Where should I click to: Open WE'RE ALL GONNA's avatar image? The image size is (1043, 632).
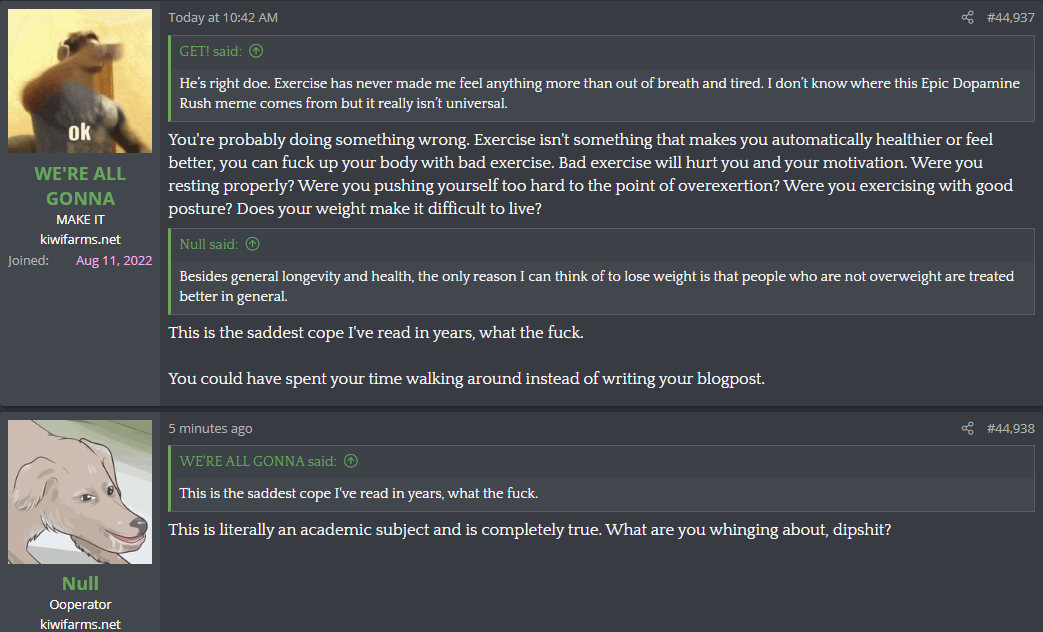80,81
